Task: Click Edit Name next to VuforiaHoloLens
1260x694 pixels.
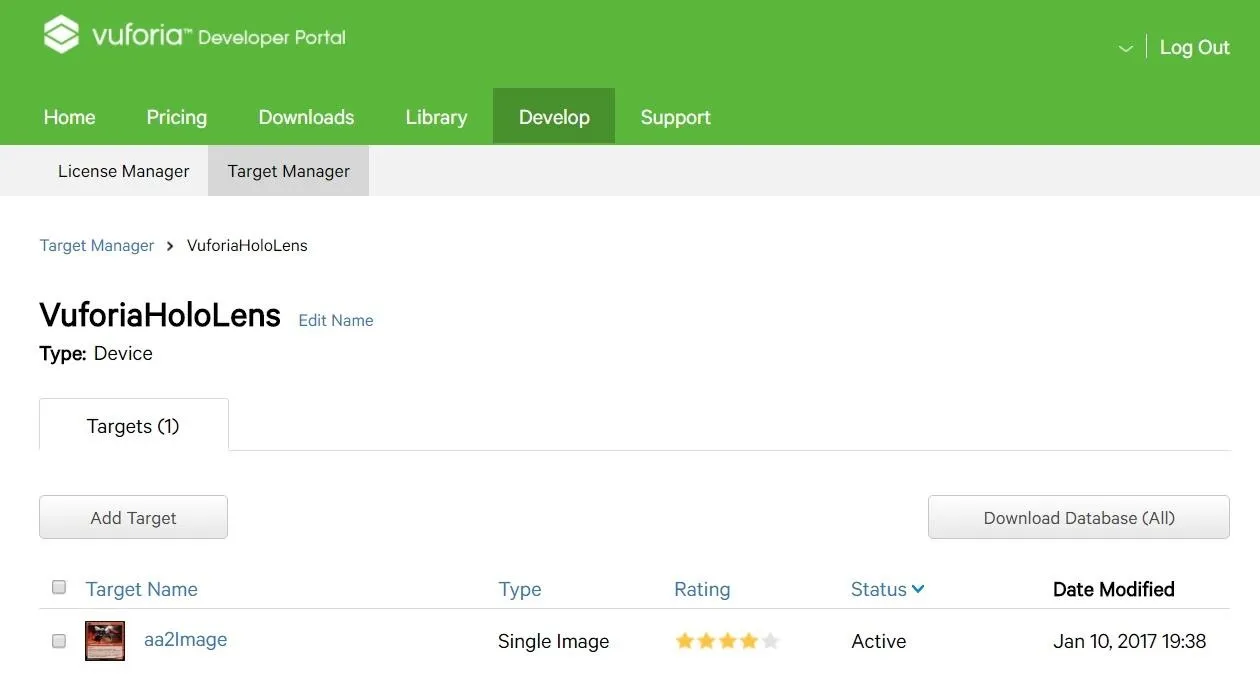Action: coord(336,320)
